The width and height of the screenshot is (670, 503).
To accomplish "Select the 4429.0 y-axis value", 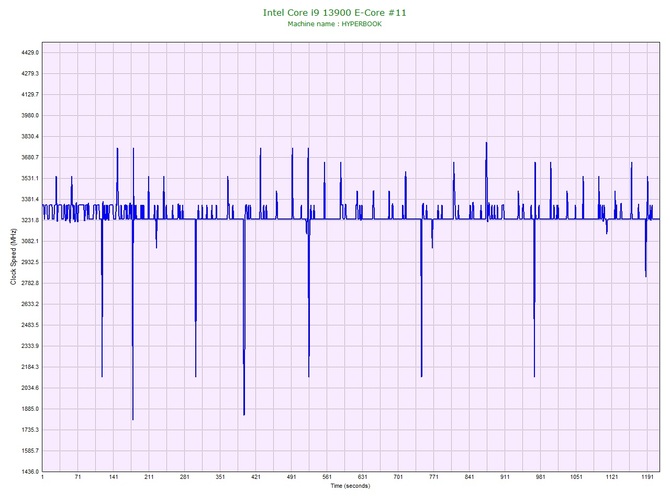I will 30,53.
